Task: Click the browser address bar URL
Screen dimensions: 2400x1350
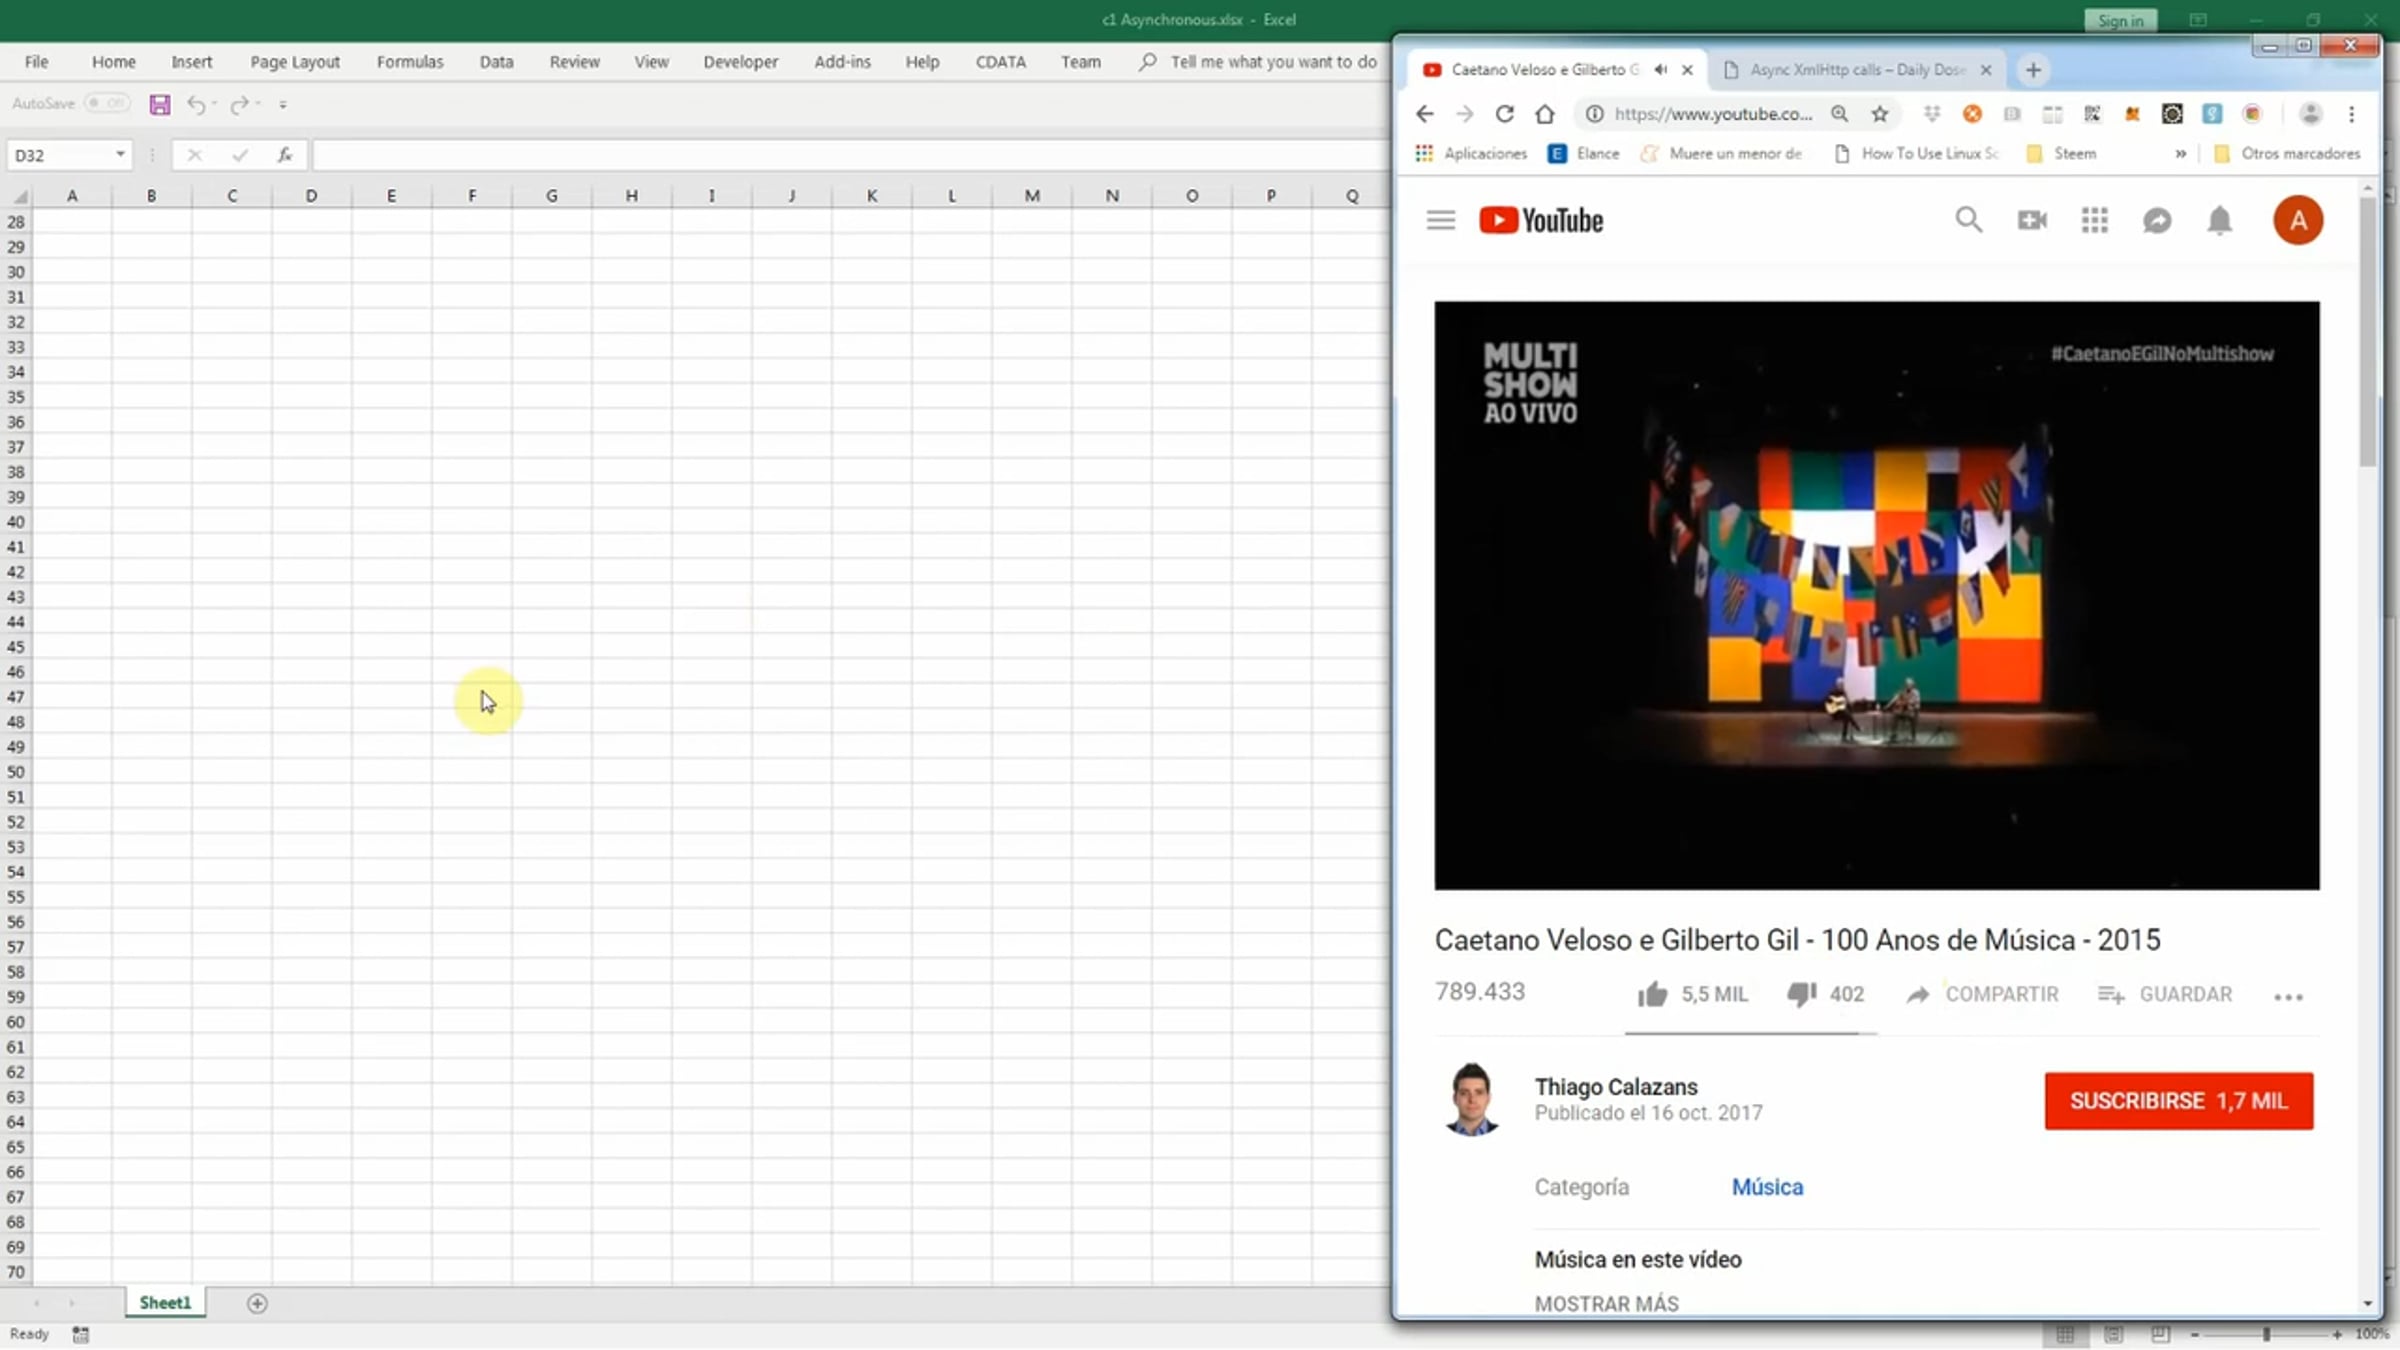Action: tap(1713, 114)
